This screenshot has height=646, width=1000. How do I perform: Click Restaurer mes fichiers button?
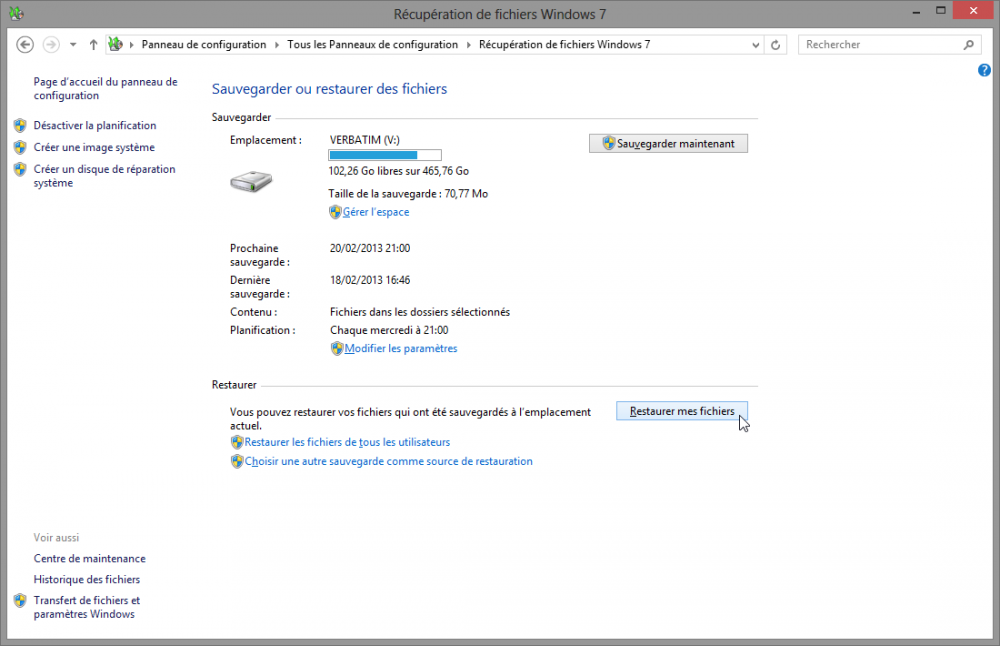pyautogui.click(x=682, y=411)
